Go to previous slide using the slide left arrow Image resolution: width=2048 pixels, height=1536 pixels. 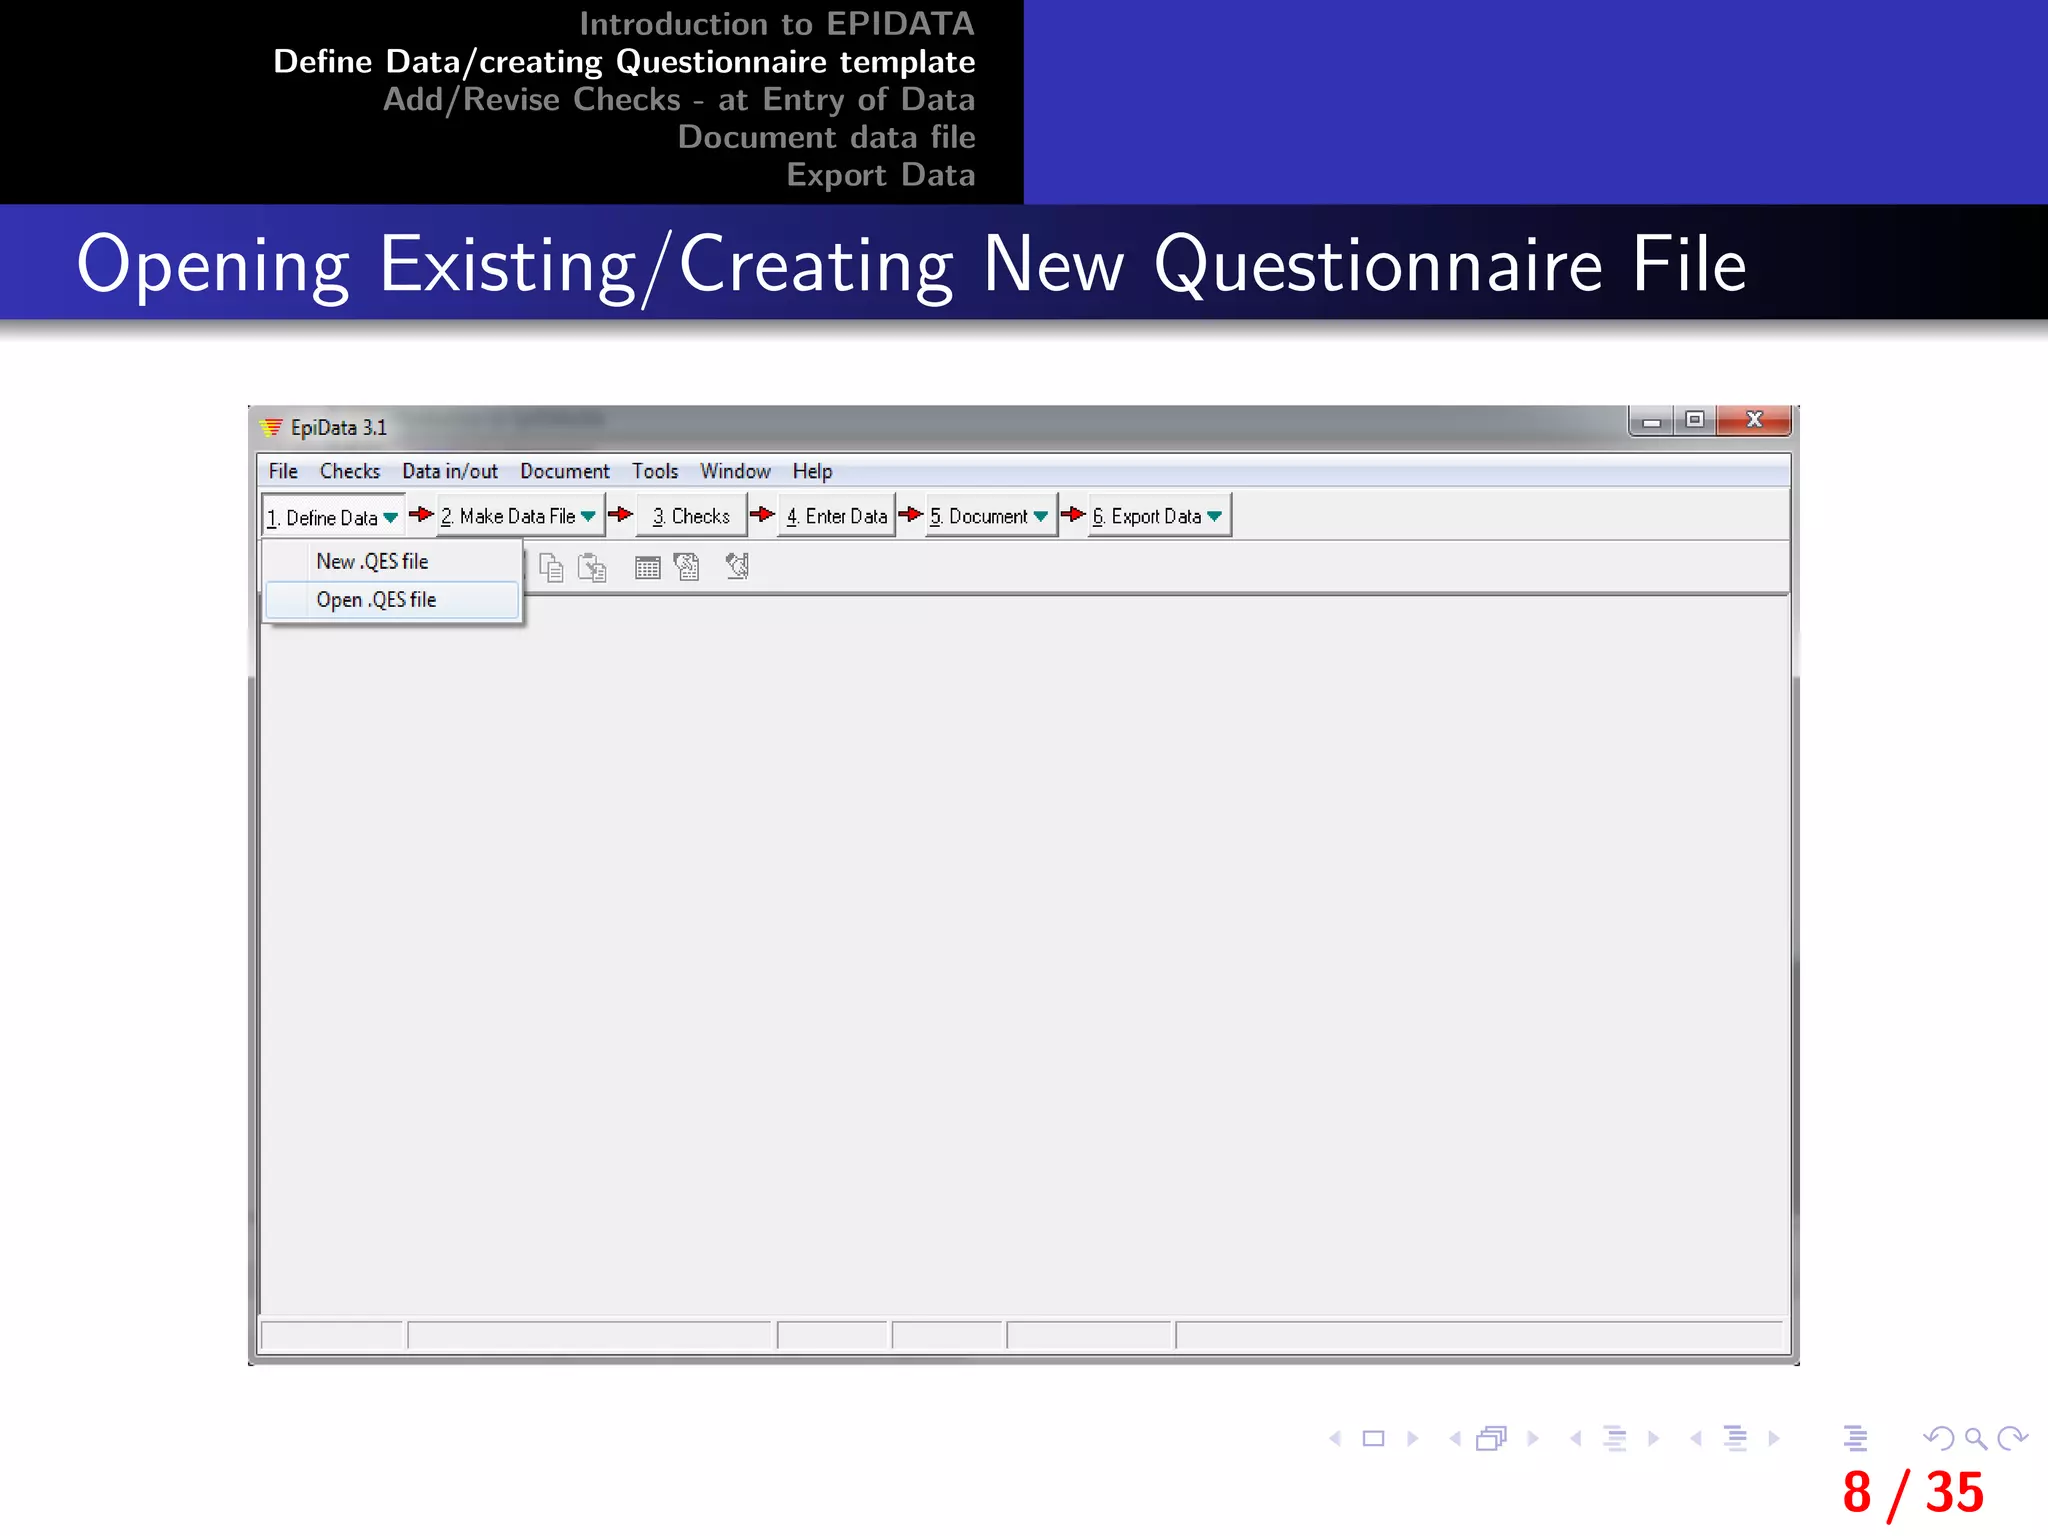pyautogui.click(x=1335, y=1438)
